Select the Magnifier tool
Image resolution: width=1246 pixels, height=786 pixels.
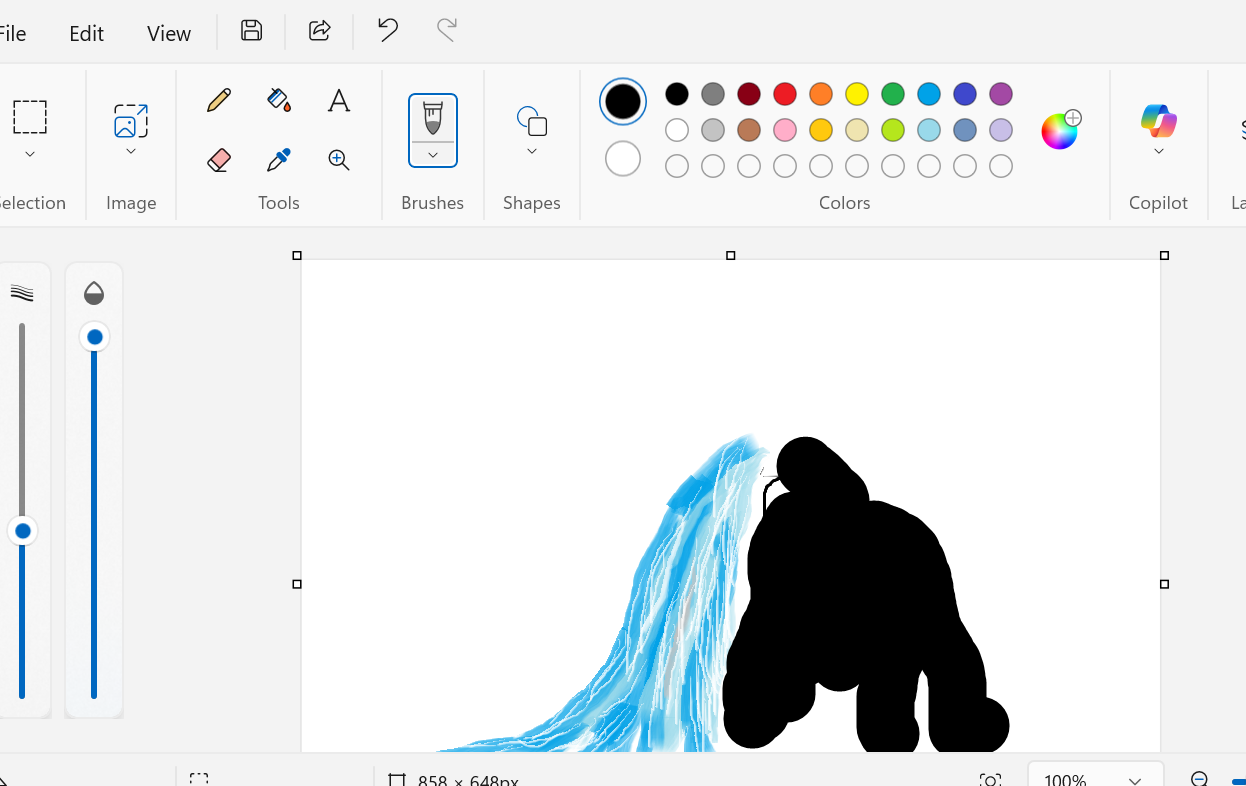coord(339,159)
